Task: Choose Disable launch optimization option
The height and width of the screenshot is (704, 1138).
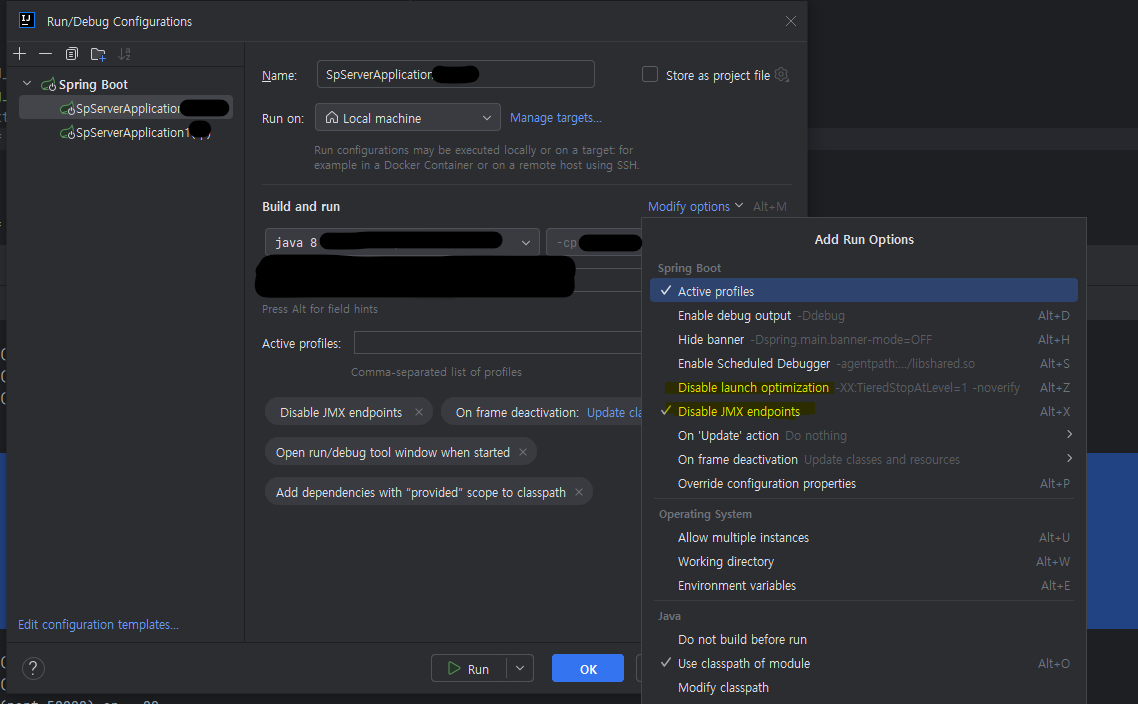Action: pyautogui.click(x=864, y=388)
